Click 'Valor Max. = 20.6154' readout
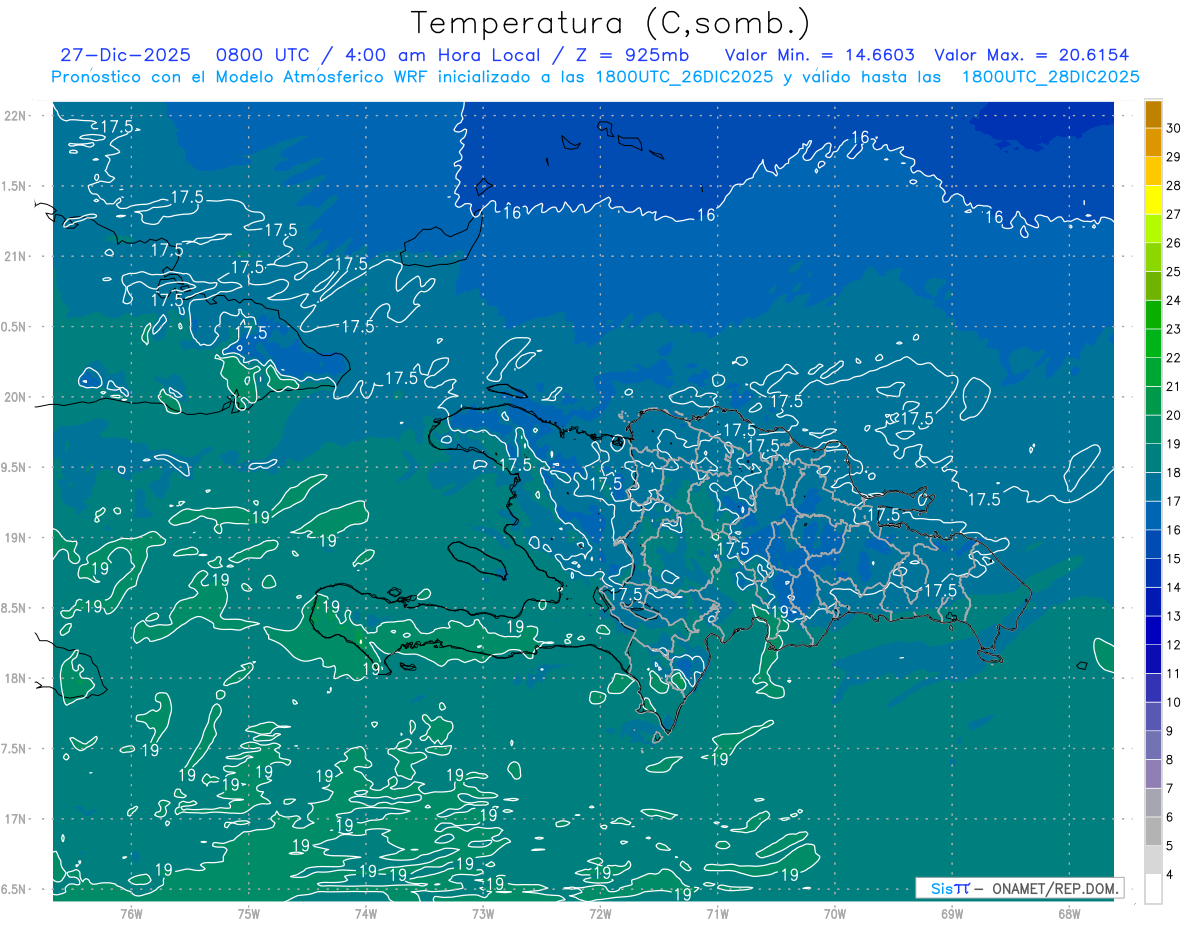Screen dimensions: 1200x927 [x=1031, y=55]
